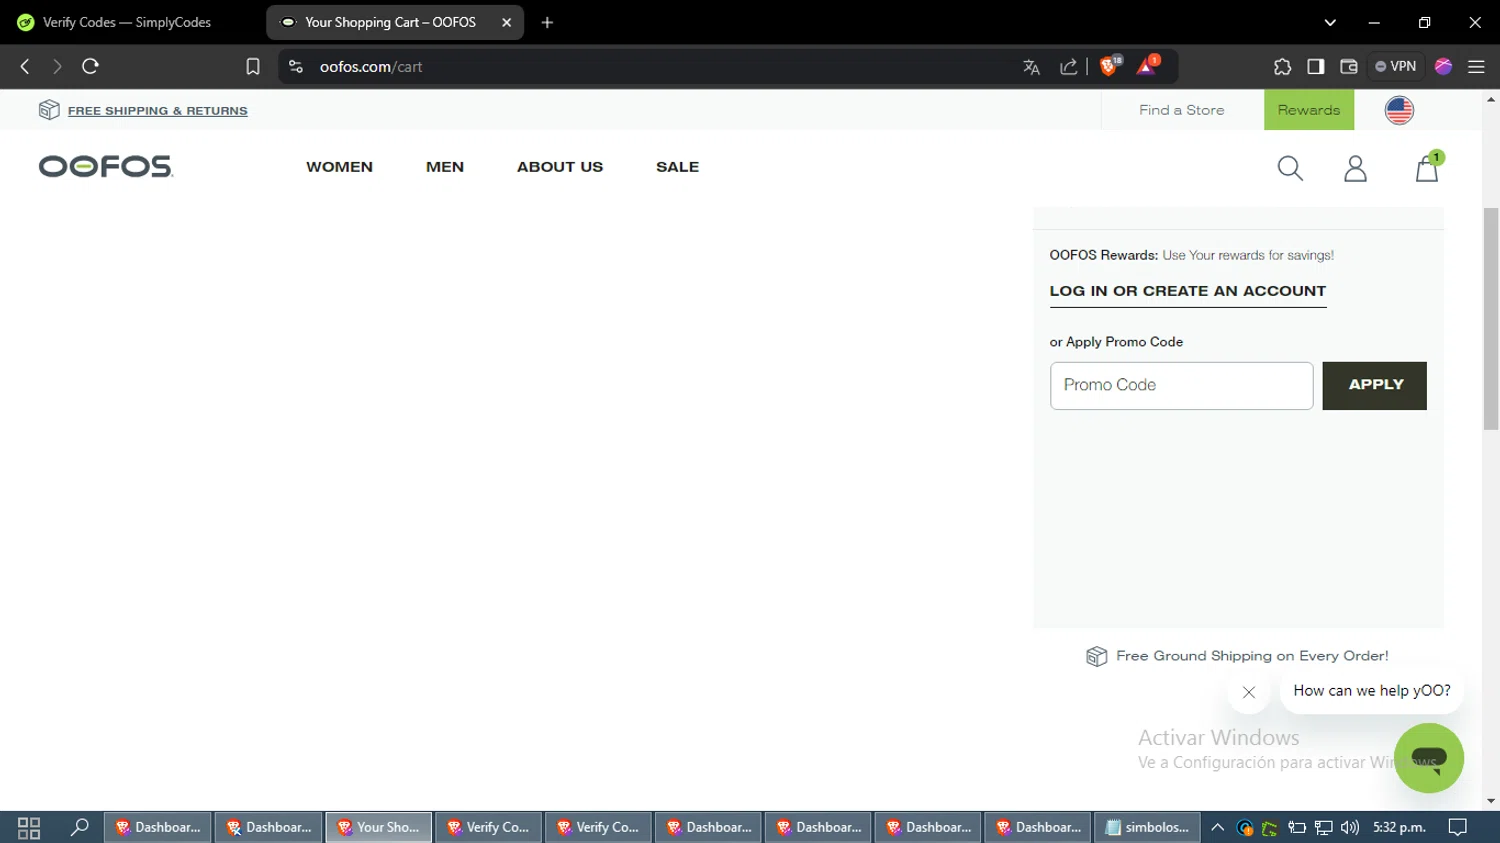This screenshot has height=843, width=1500.
Task: Click the US flag country selector
Action: pyautogui.click(x=1399, y=110)
